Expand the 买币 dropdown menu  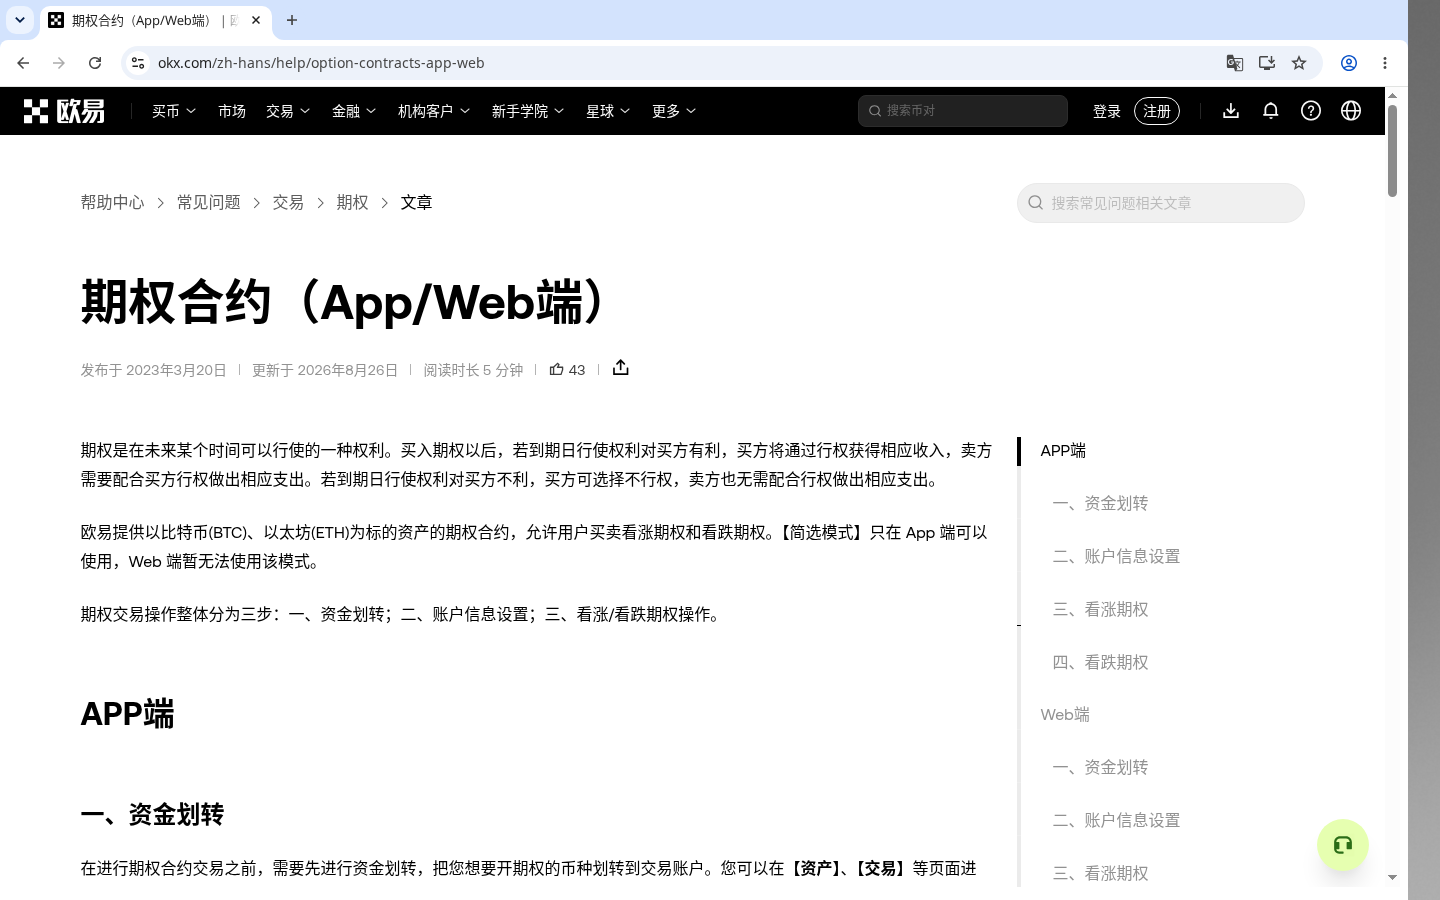coord(174,111)
